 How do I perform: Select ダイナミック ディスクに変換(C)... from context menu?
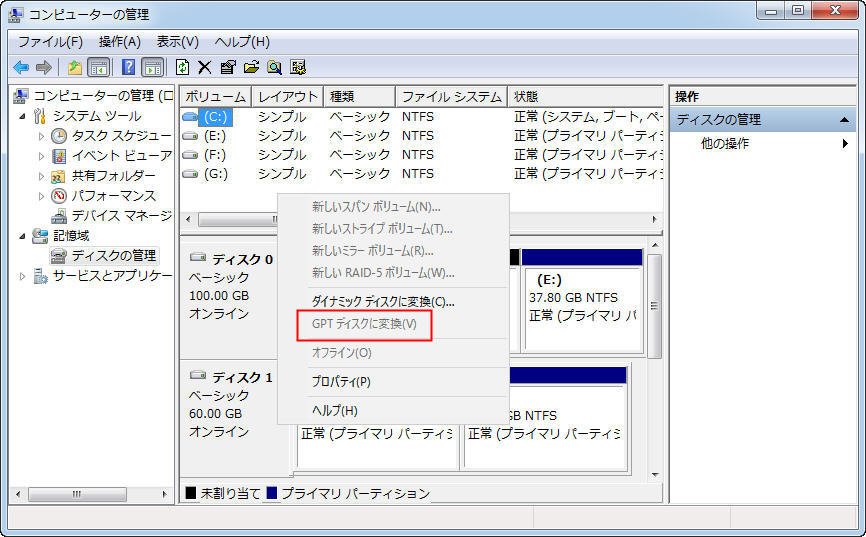point(382,301)
